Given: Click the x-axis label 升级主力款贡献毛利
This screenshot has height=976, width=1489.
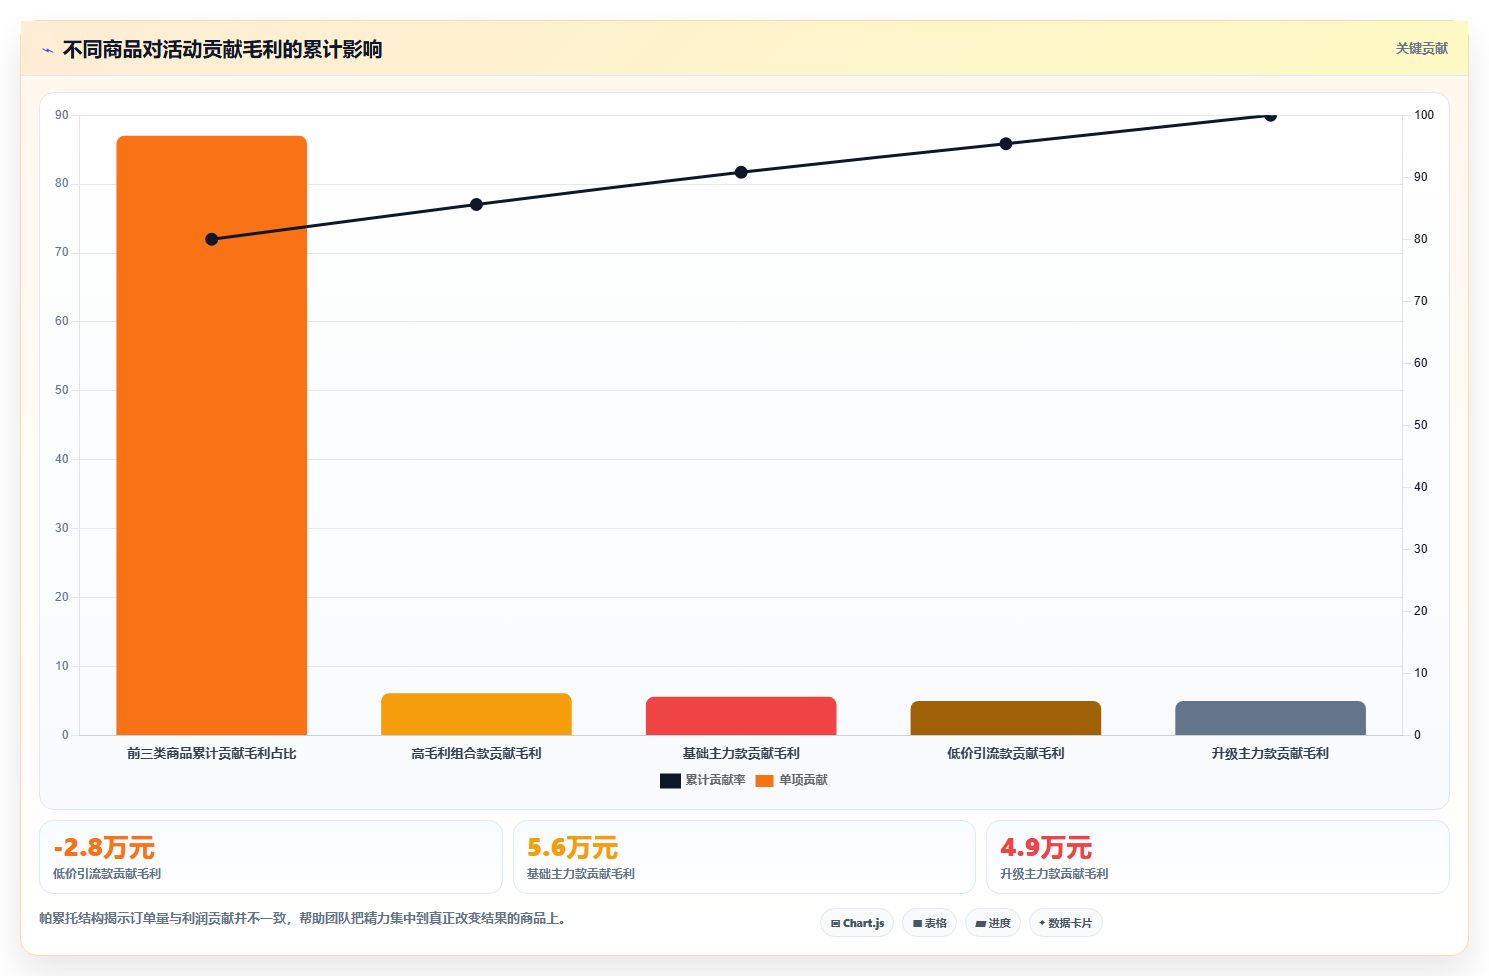Looking at the screenshot, I should tap(1270, 753).
